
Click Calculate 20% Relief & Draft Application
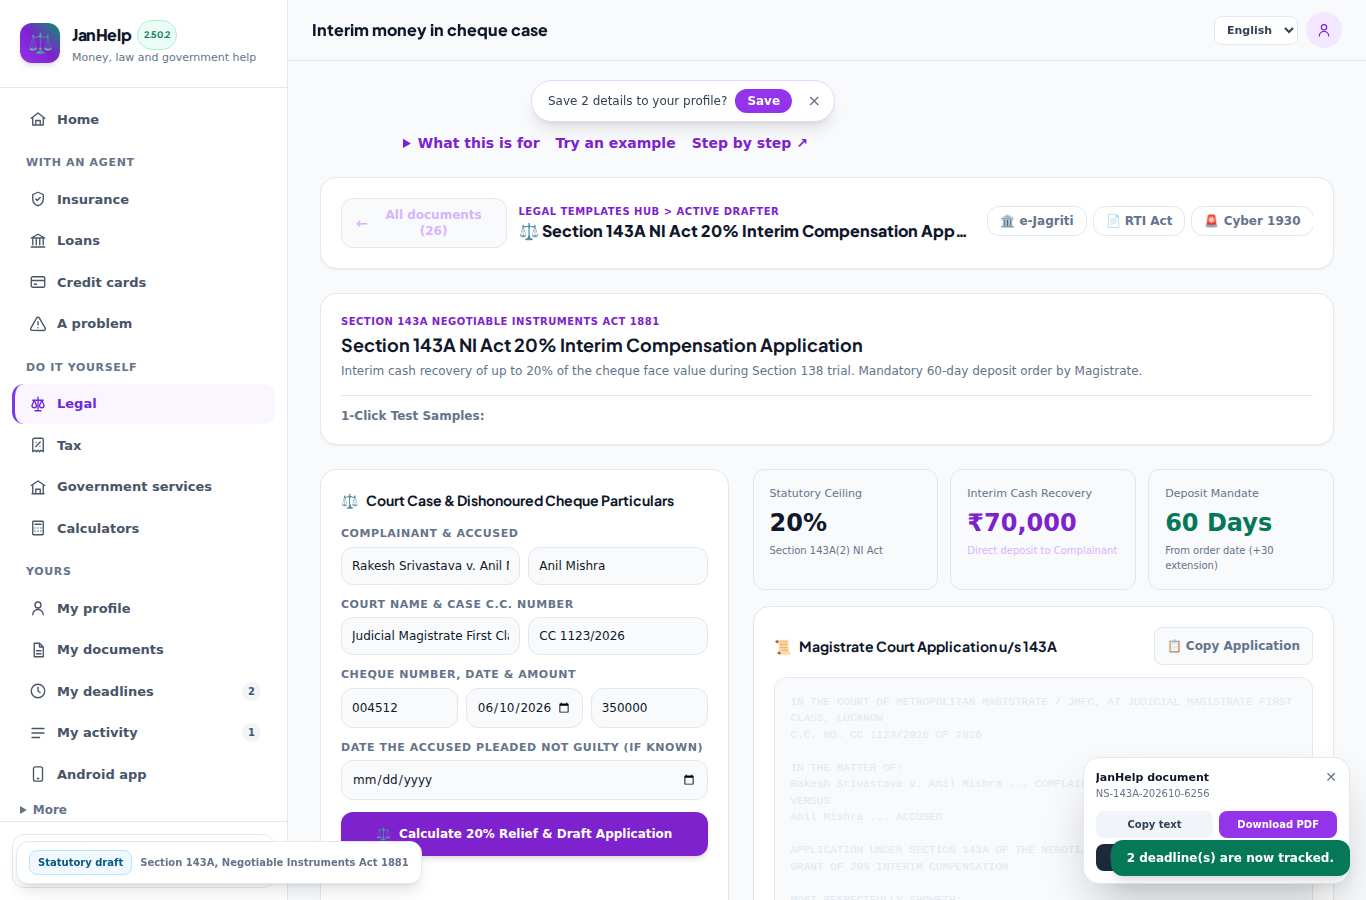(524, 834)
